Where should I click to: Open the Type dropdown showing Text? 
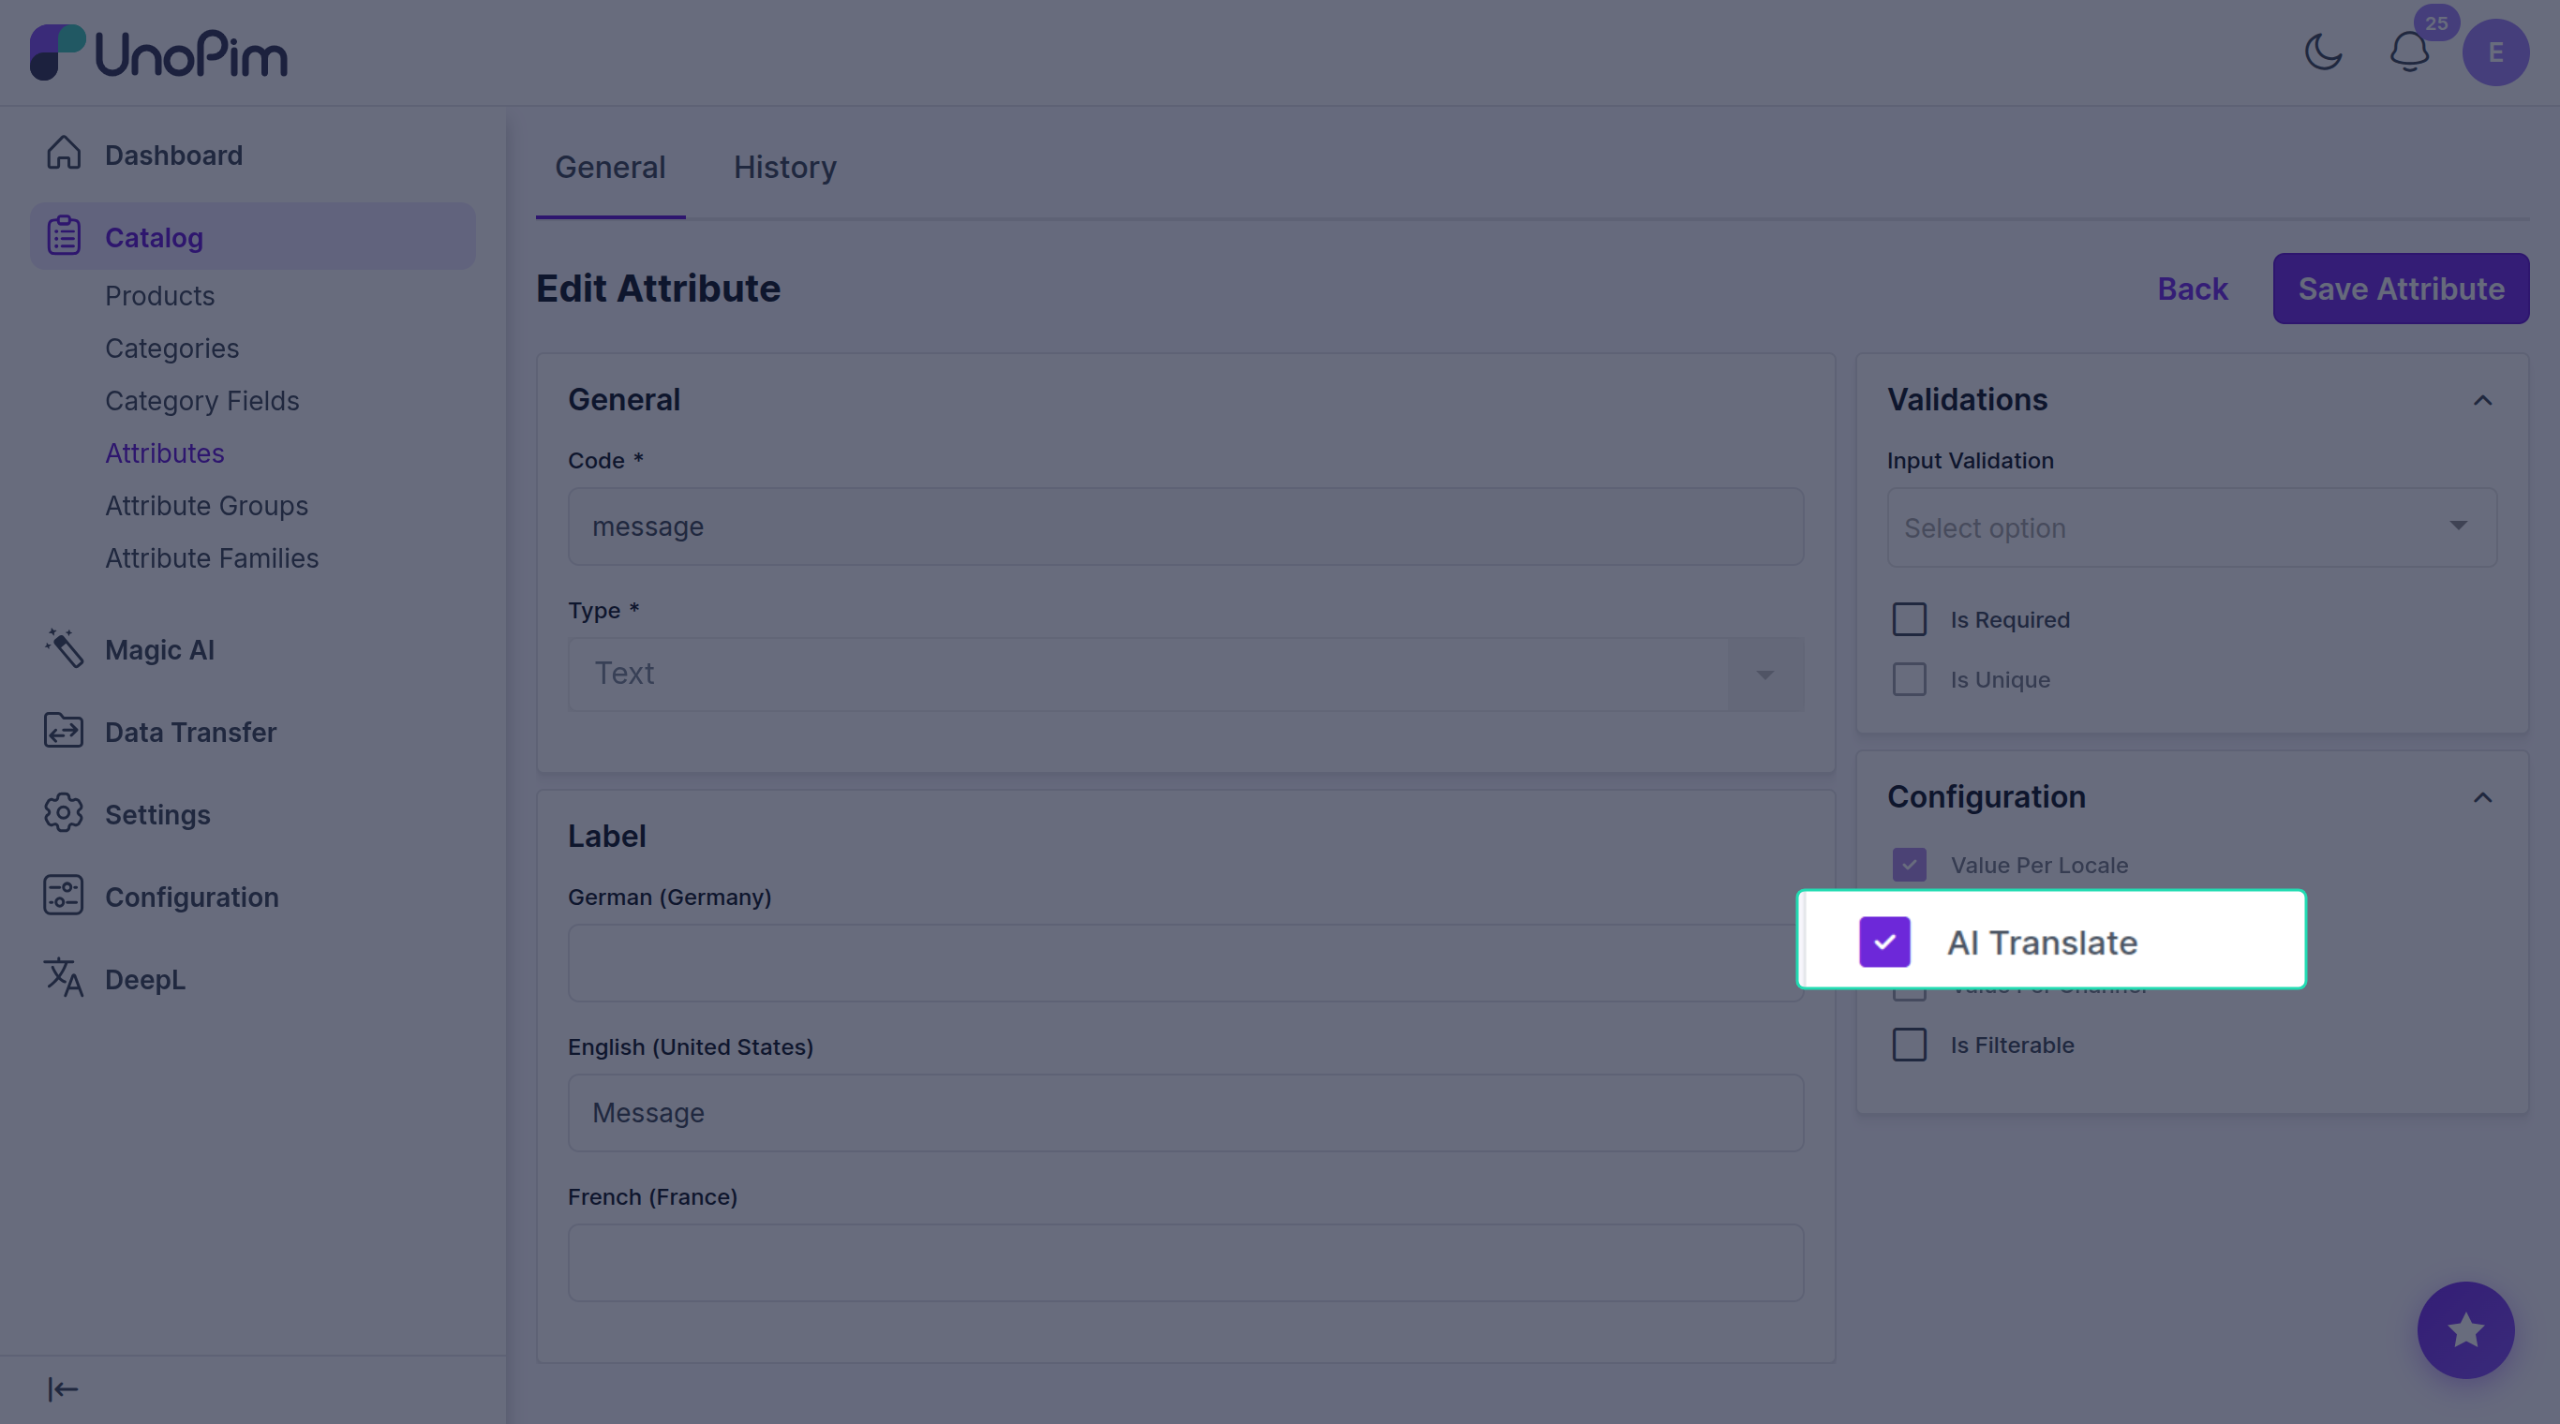pyautogui.click(x=1185, y=674)
